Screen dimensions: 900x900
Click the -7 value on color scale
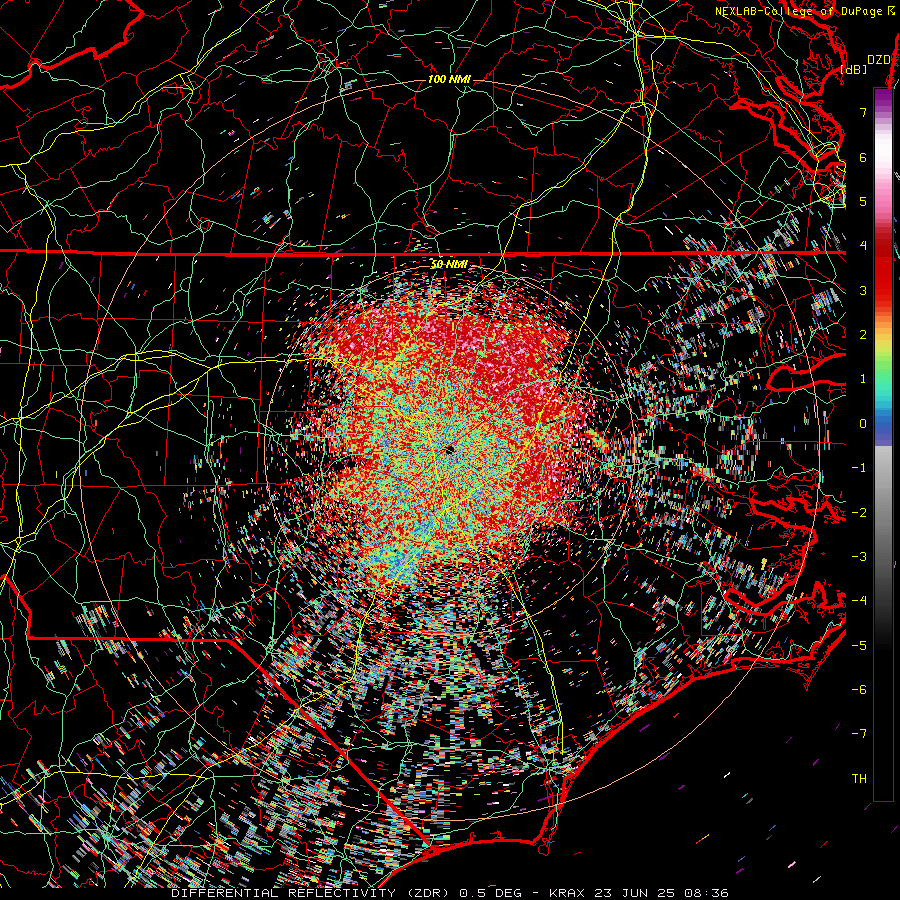[x=859, y=734]
